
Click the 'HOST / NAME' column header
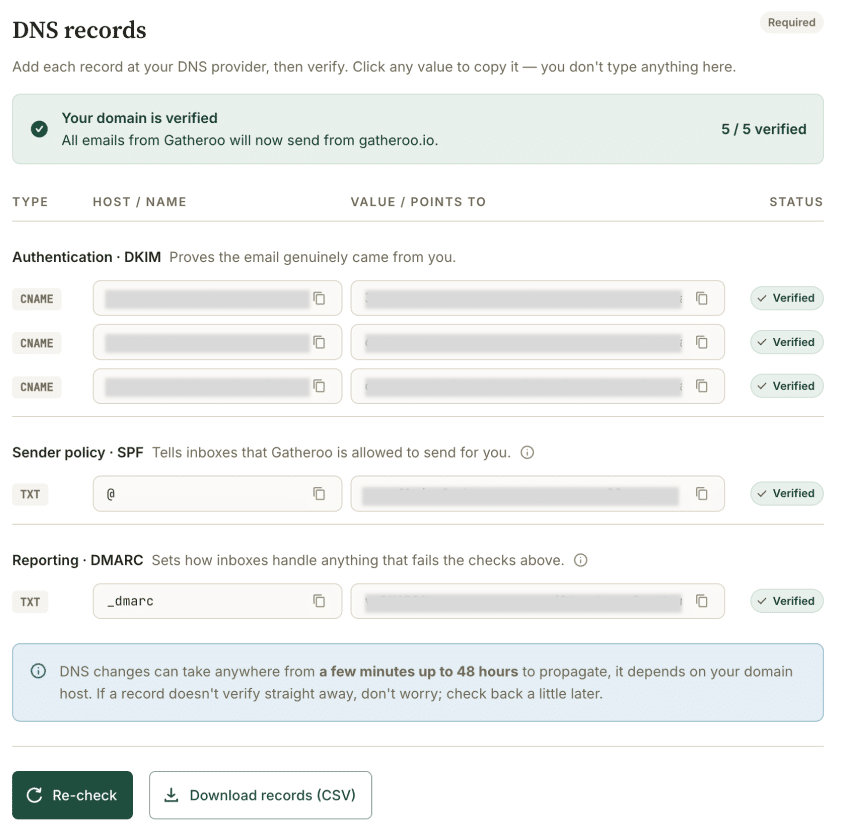pyautogui.click(x=139, y=202)
